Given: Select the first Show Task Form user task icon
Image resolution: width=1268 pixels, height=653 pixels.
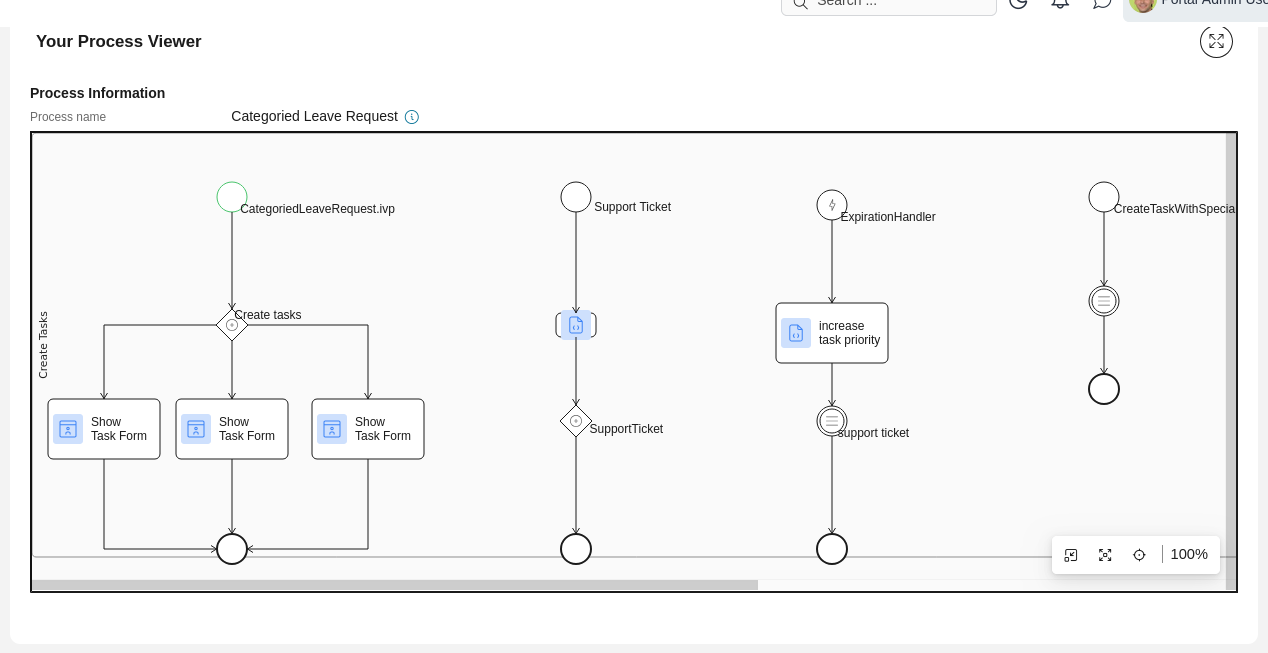Looking at the screenshot, I should (x=68, y=429).
